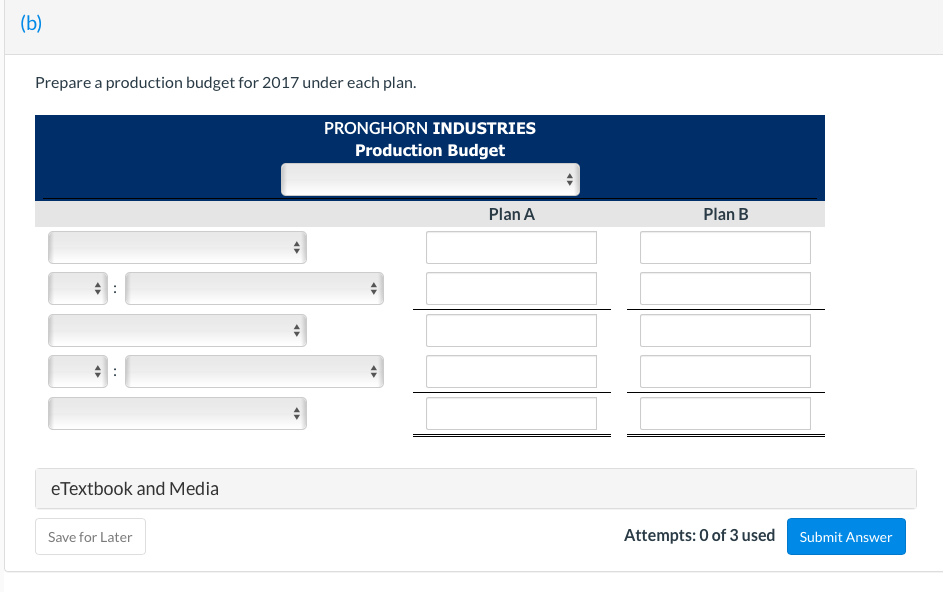Open the small dropdown before the colon fourth row

pos(77,371)
